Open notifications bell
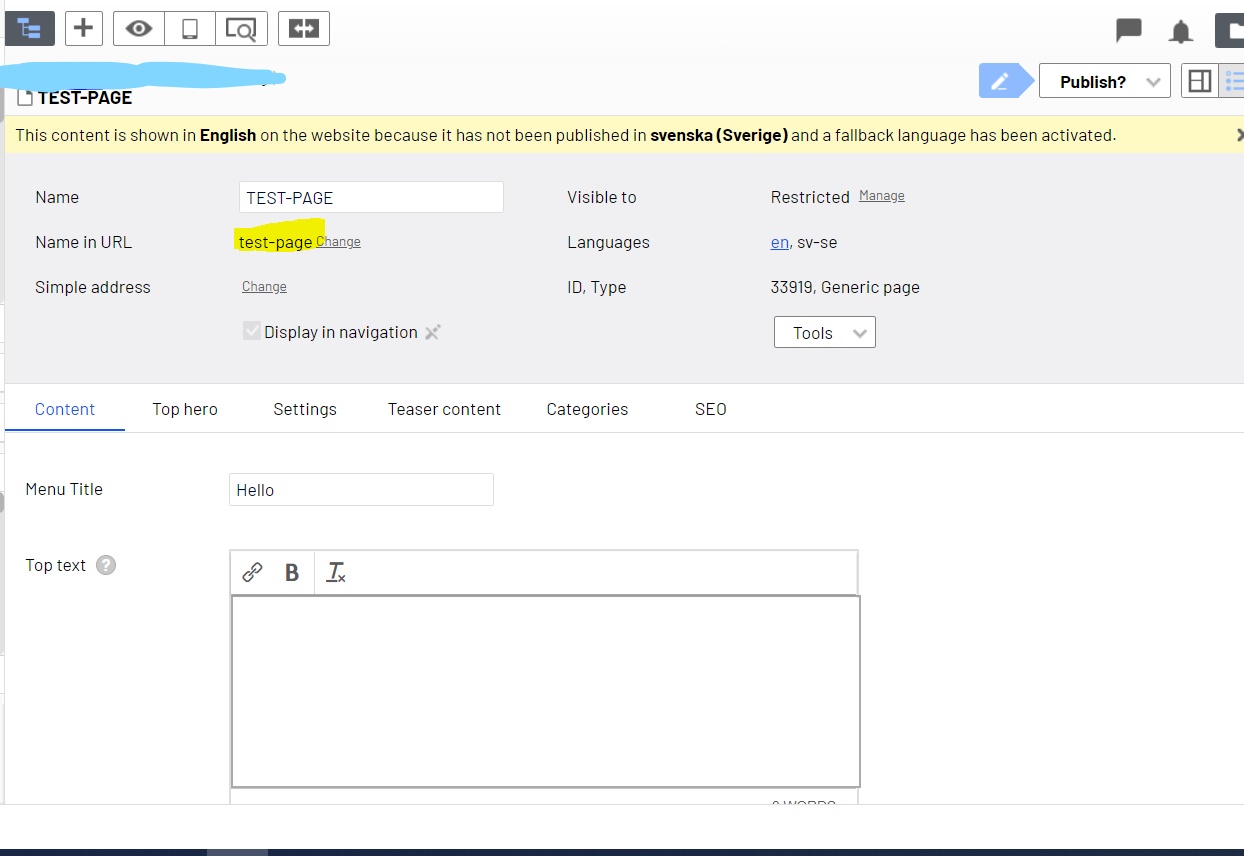 (1181, 32)
